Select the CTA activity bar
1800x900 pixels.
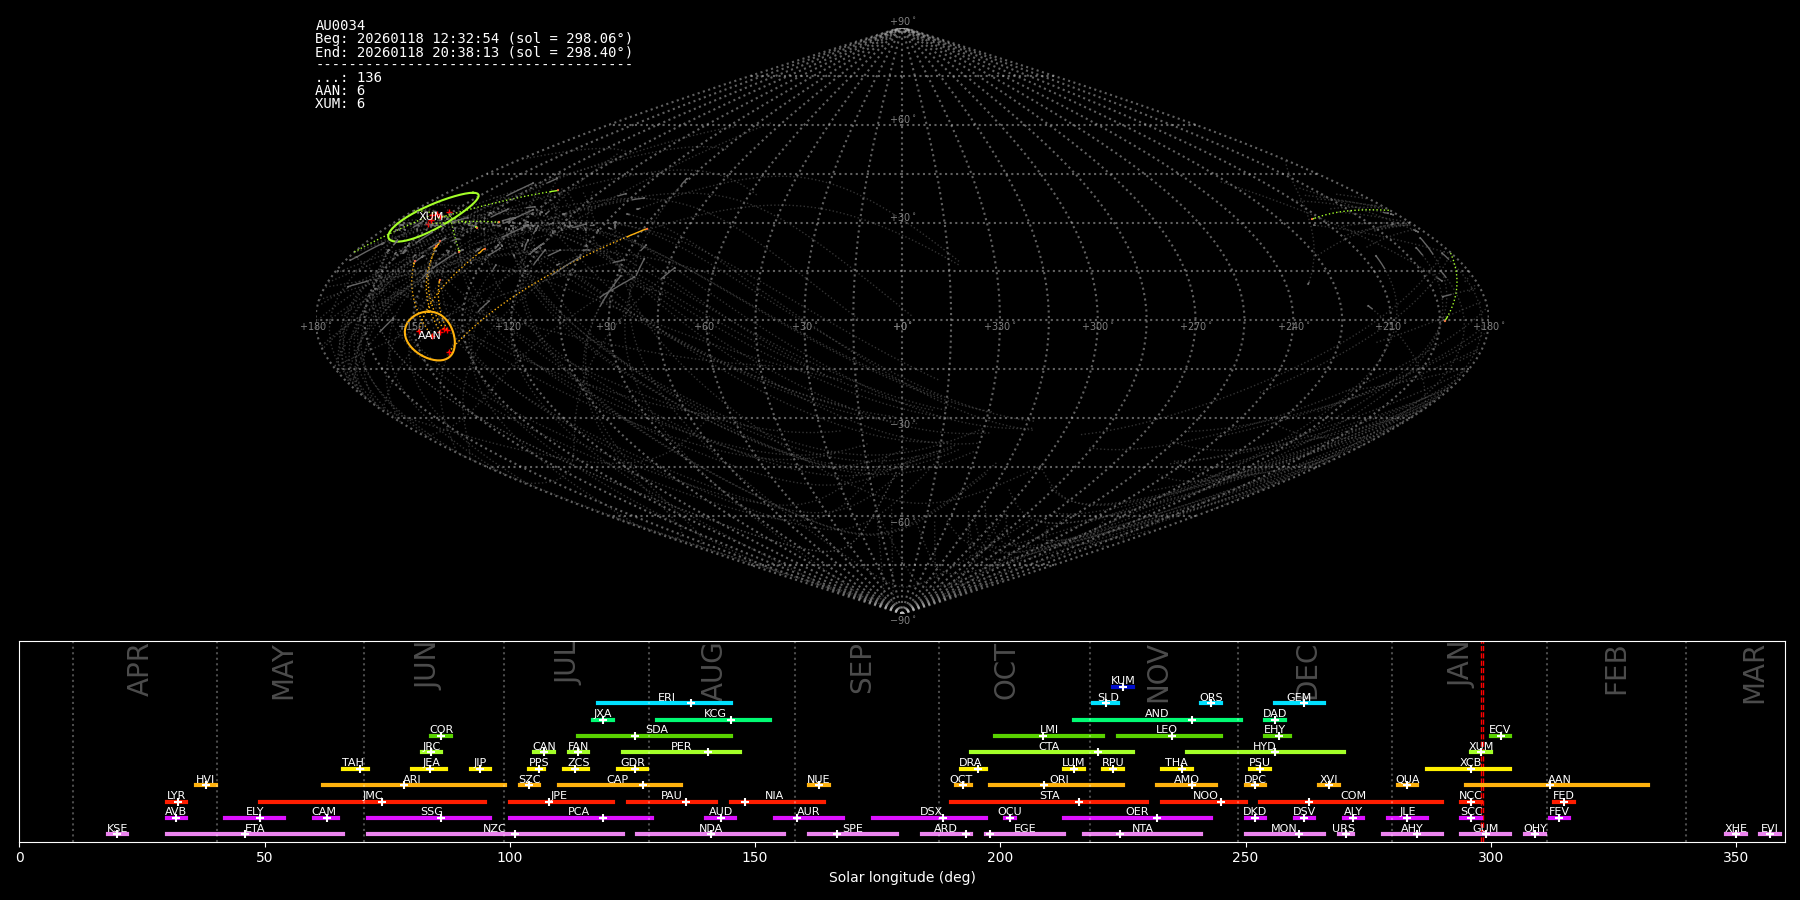1052,752
